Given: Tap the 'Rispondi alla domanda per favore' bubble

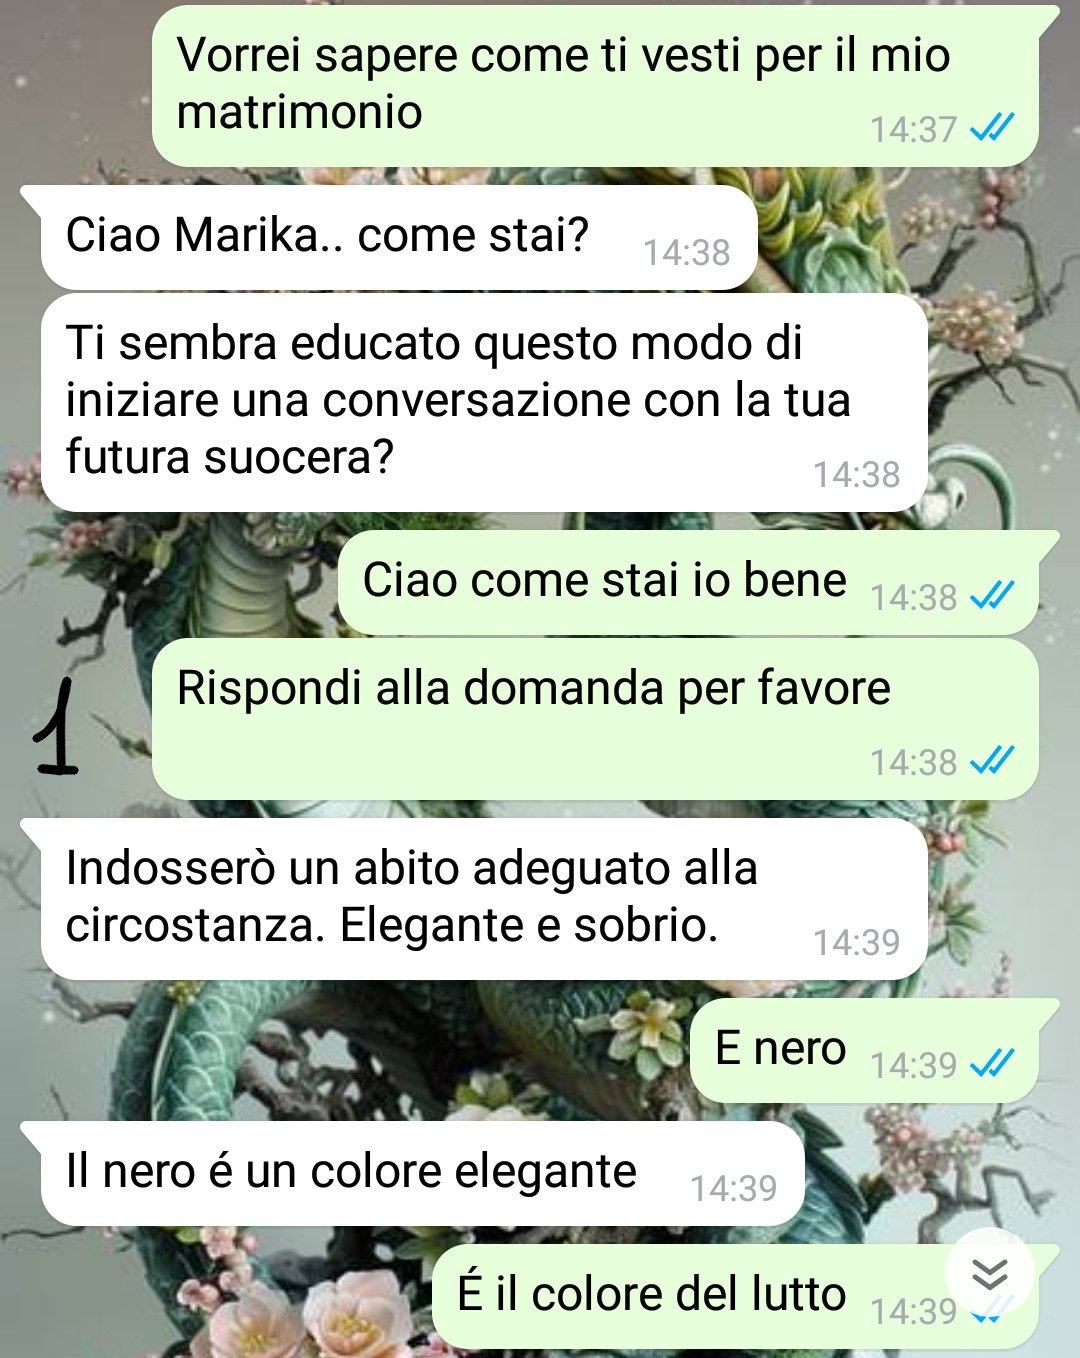Looking at the screenshot, I should 595,719.
